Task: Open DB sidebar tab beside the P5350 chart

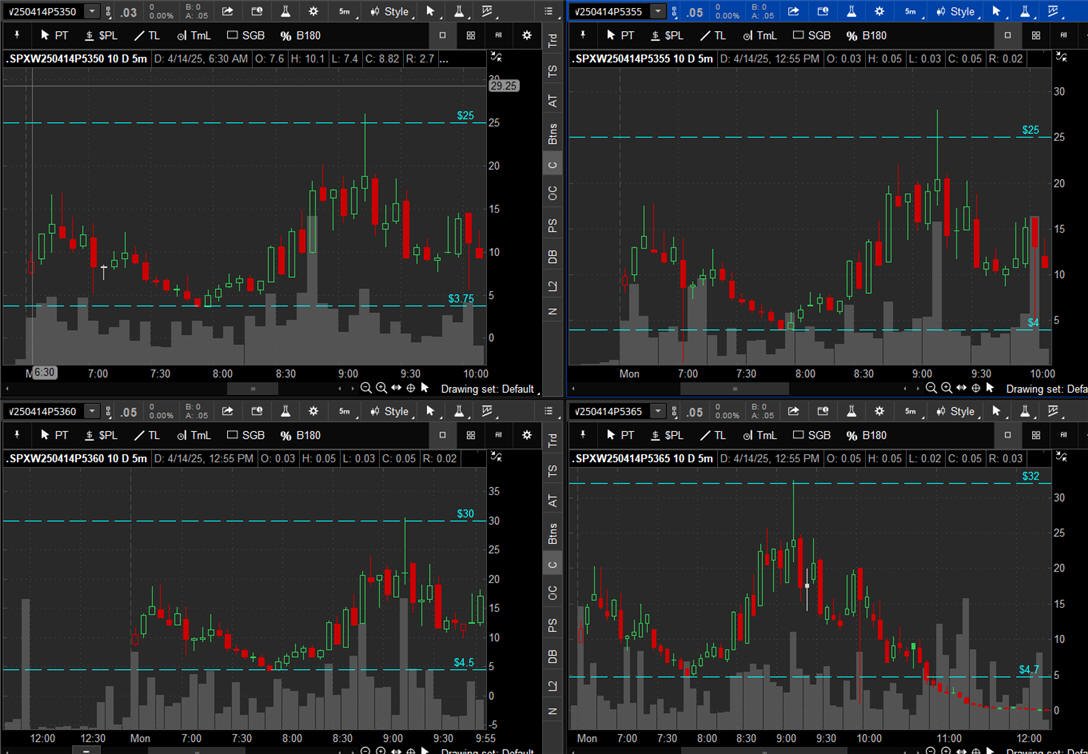Action: pyautogui.click(x=552, y=256)
